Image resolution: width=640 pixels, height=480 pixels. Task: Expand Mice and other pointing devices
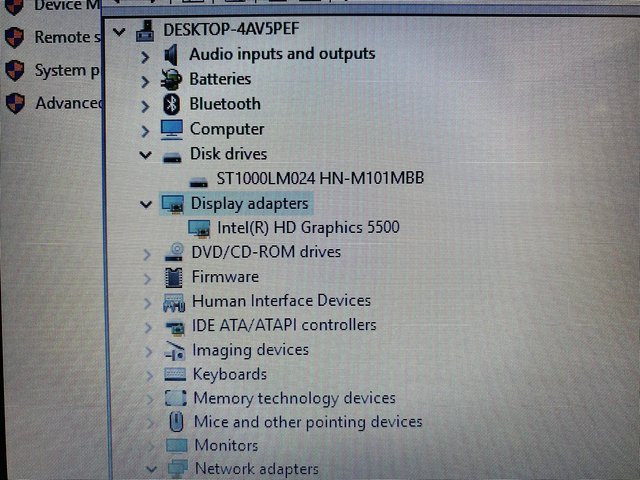click(x=151, y=422)
